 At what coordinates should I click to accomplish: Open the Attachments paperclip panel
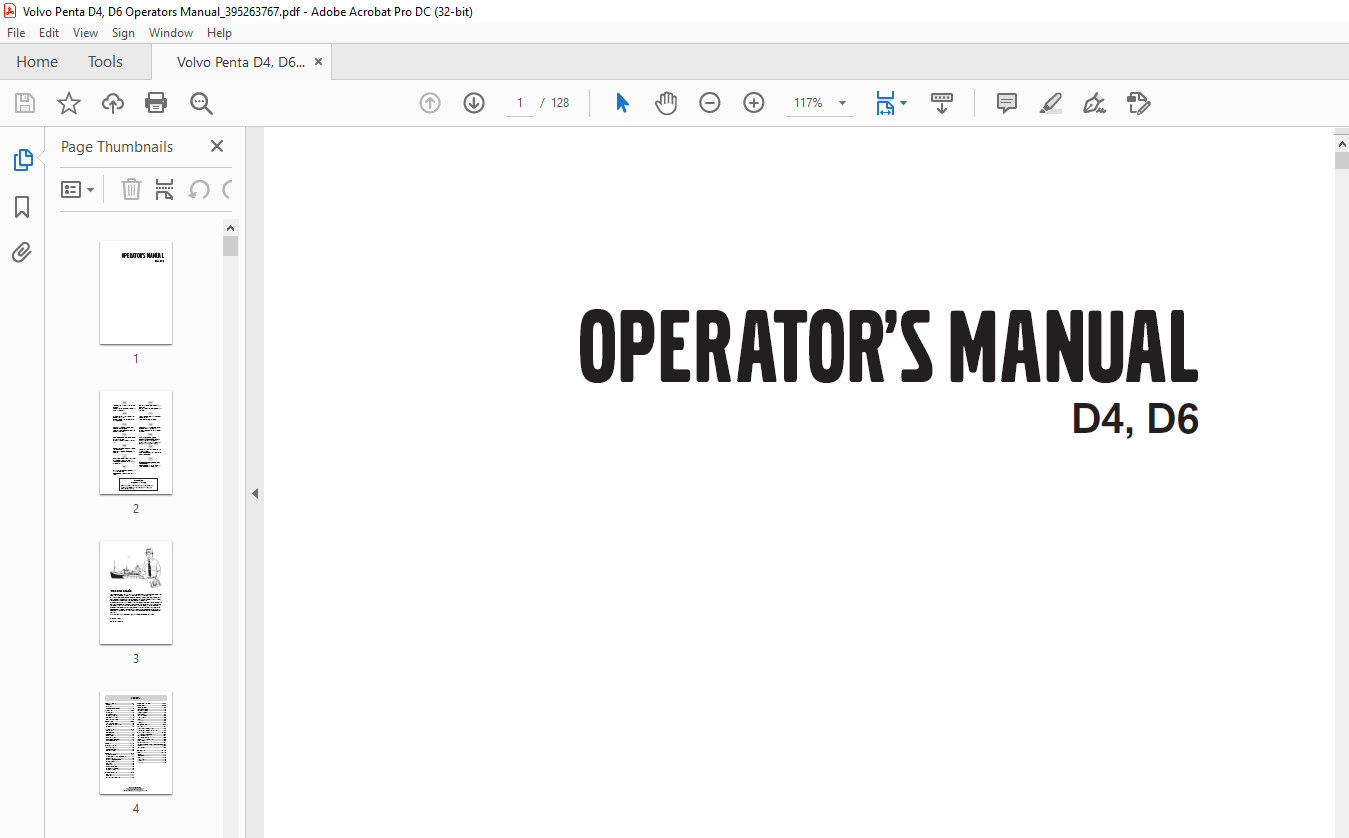(x=22, y=252)
